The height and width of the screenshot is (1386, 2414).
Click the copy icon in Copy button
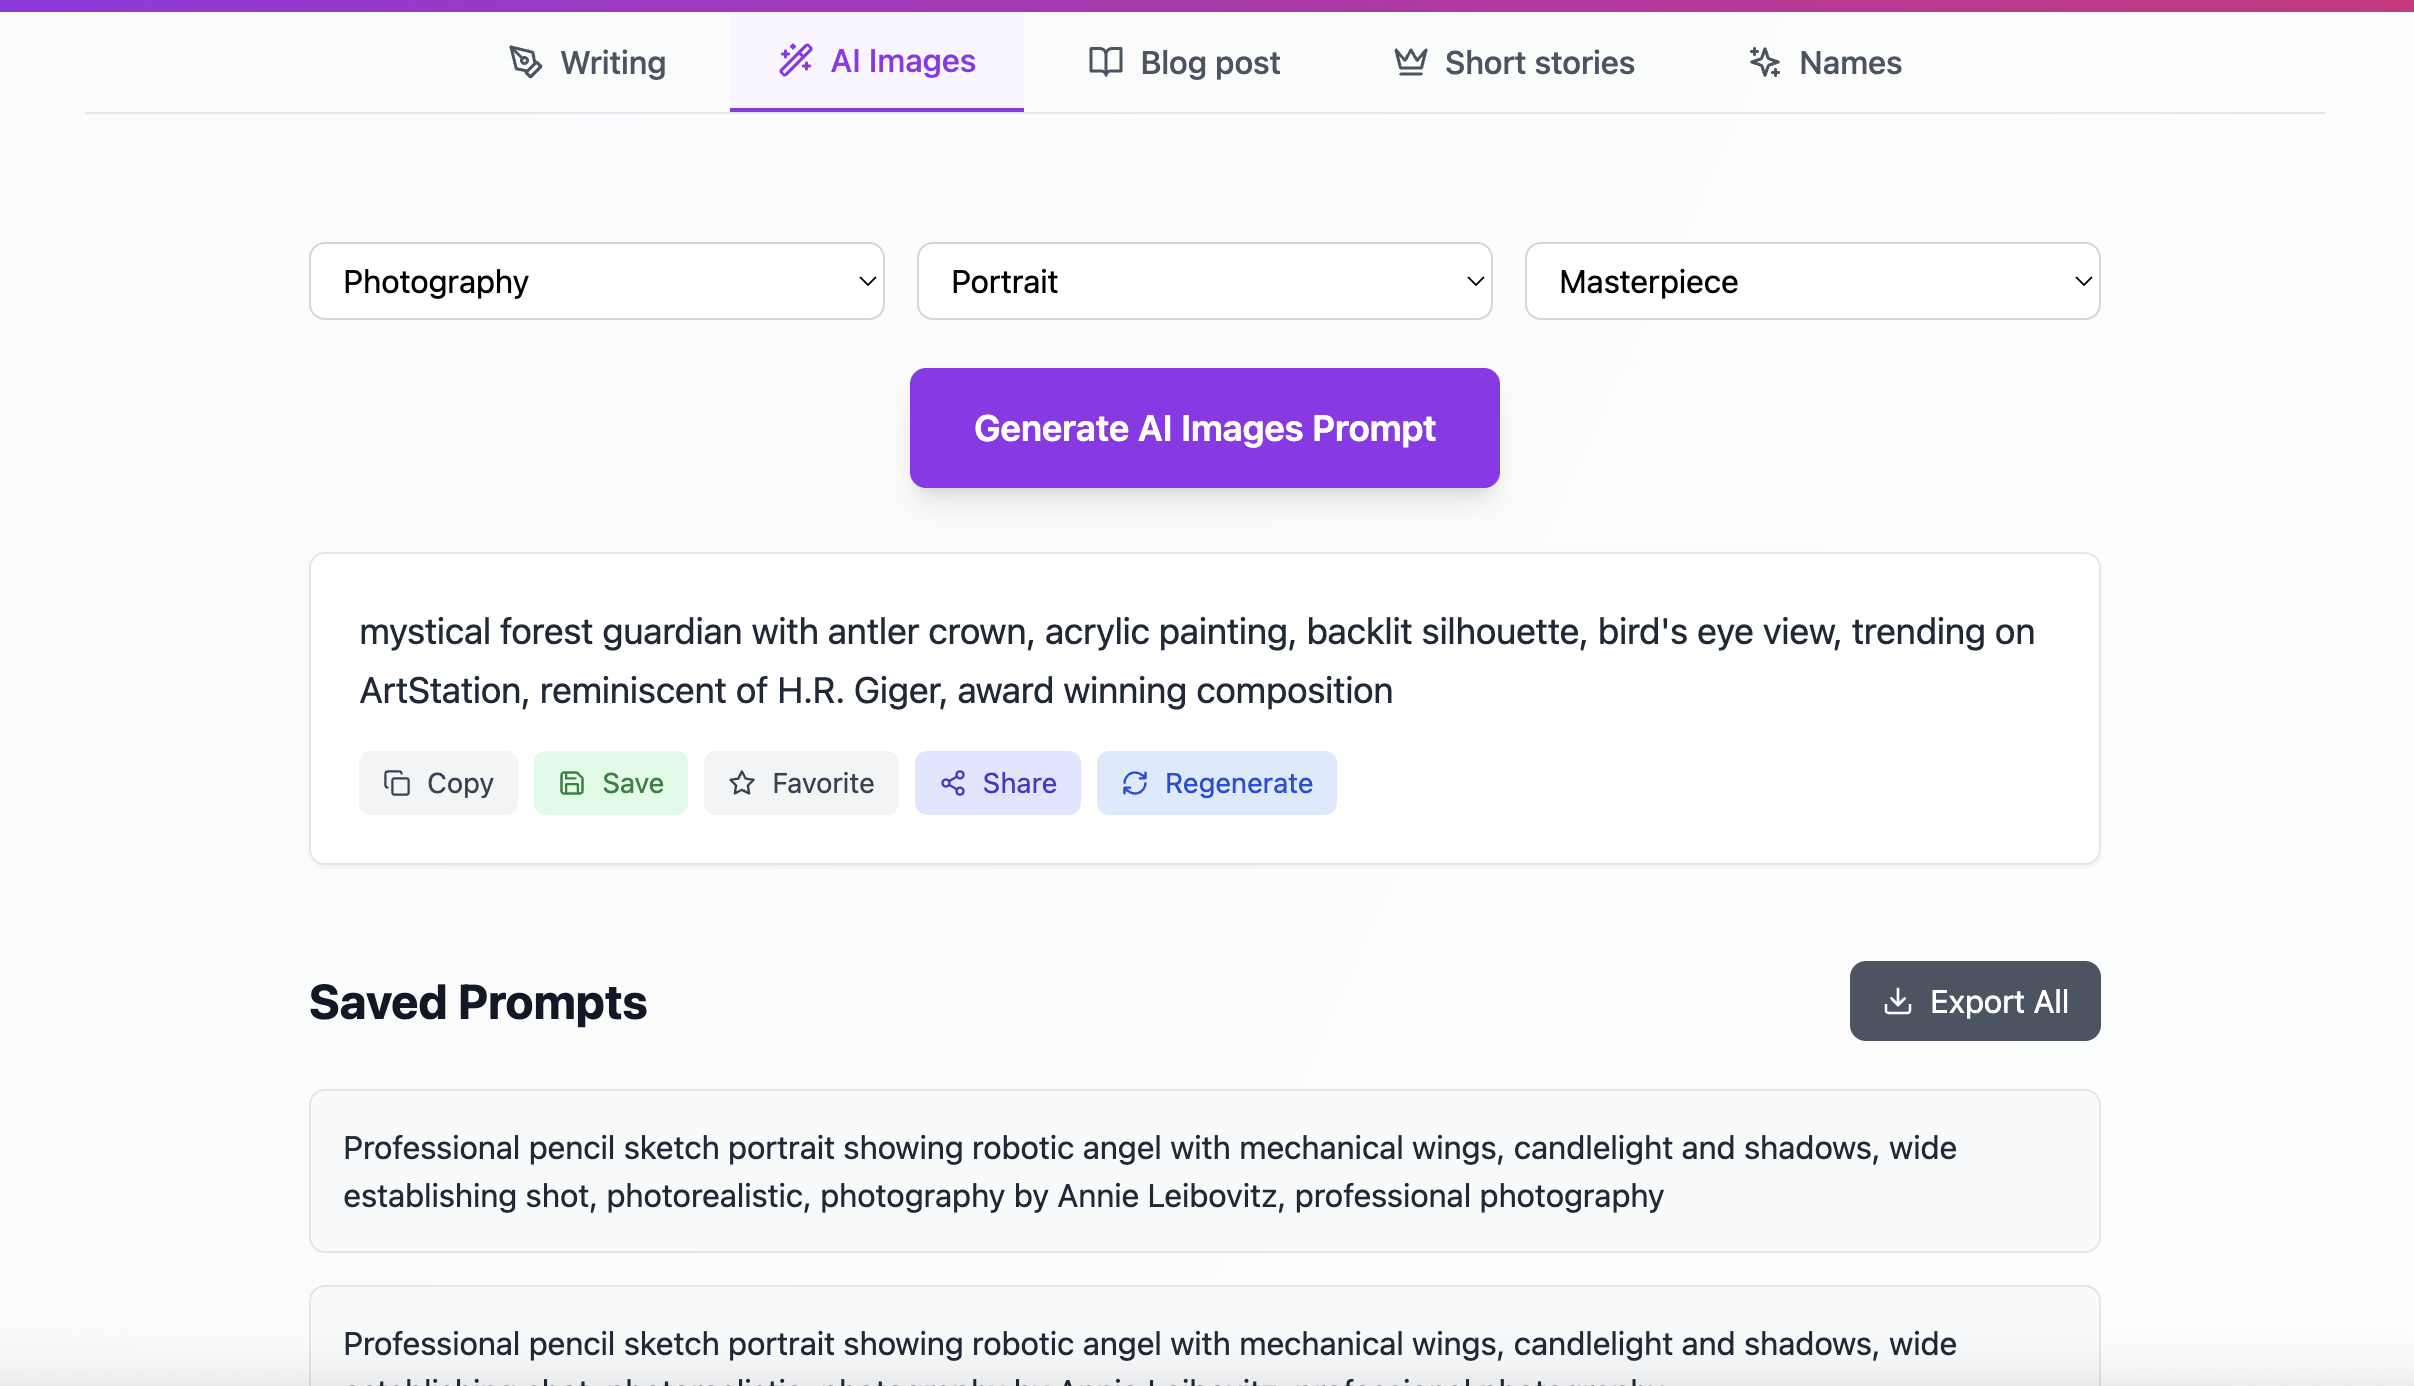tap(397, 783)
